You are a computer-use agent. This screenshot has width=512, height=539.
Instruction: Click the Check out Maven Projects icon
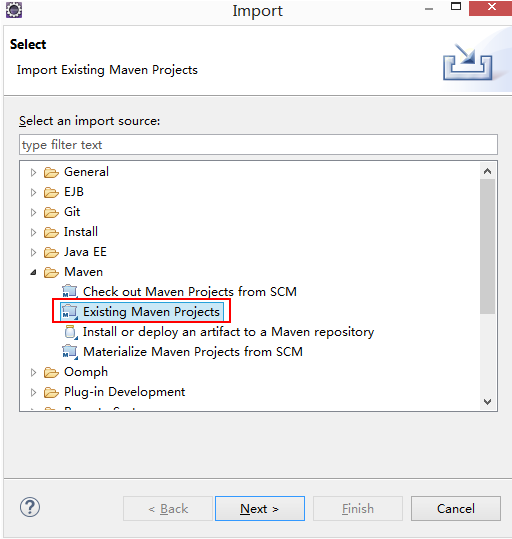point(70,292)
